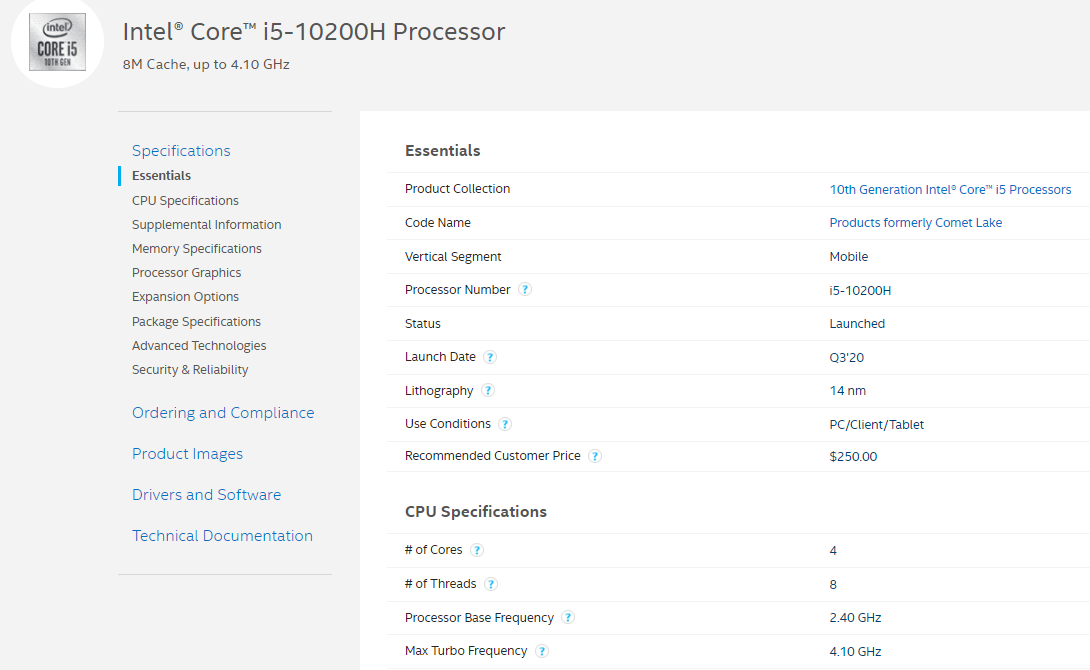Image resolution: width=1090 pixels, height=670 pixels.
Task: Follow the Products formerly Comet Lake link
Action: tap(915, 222)
